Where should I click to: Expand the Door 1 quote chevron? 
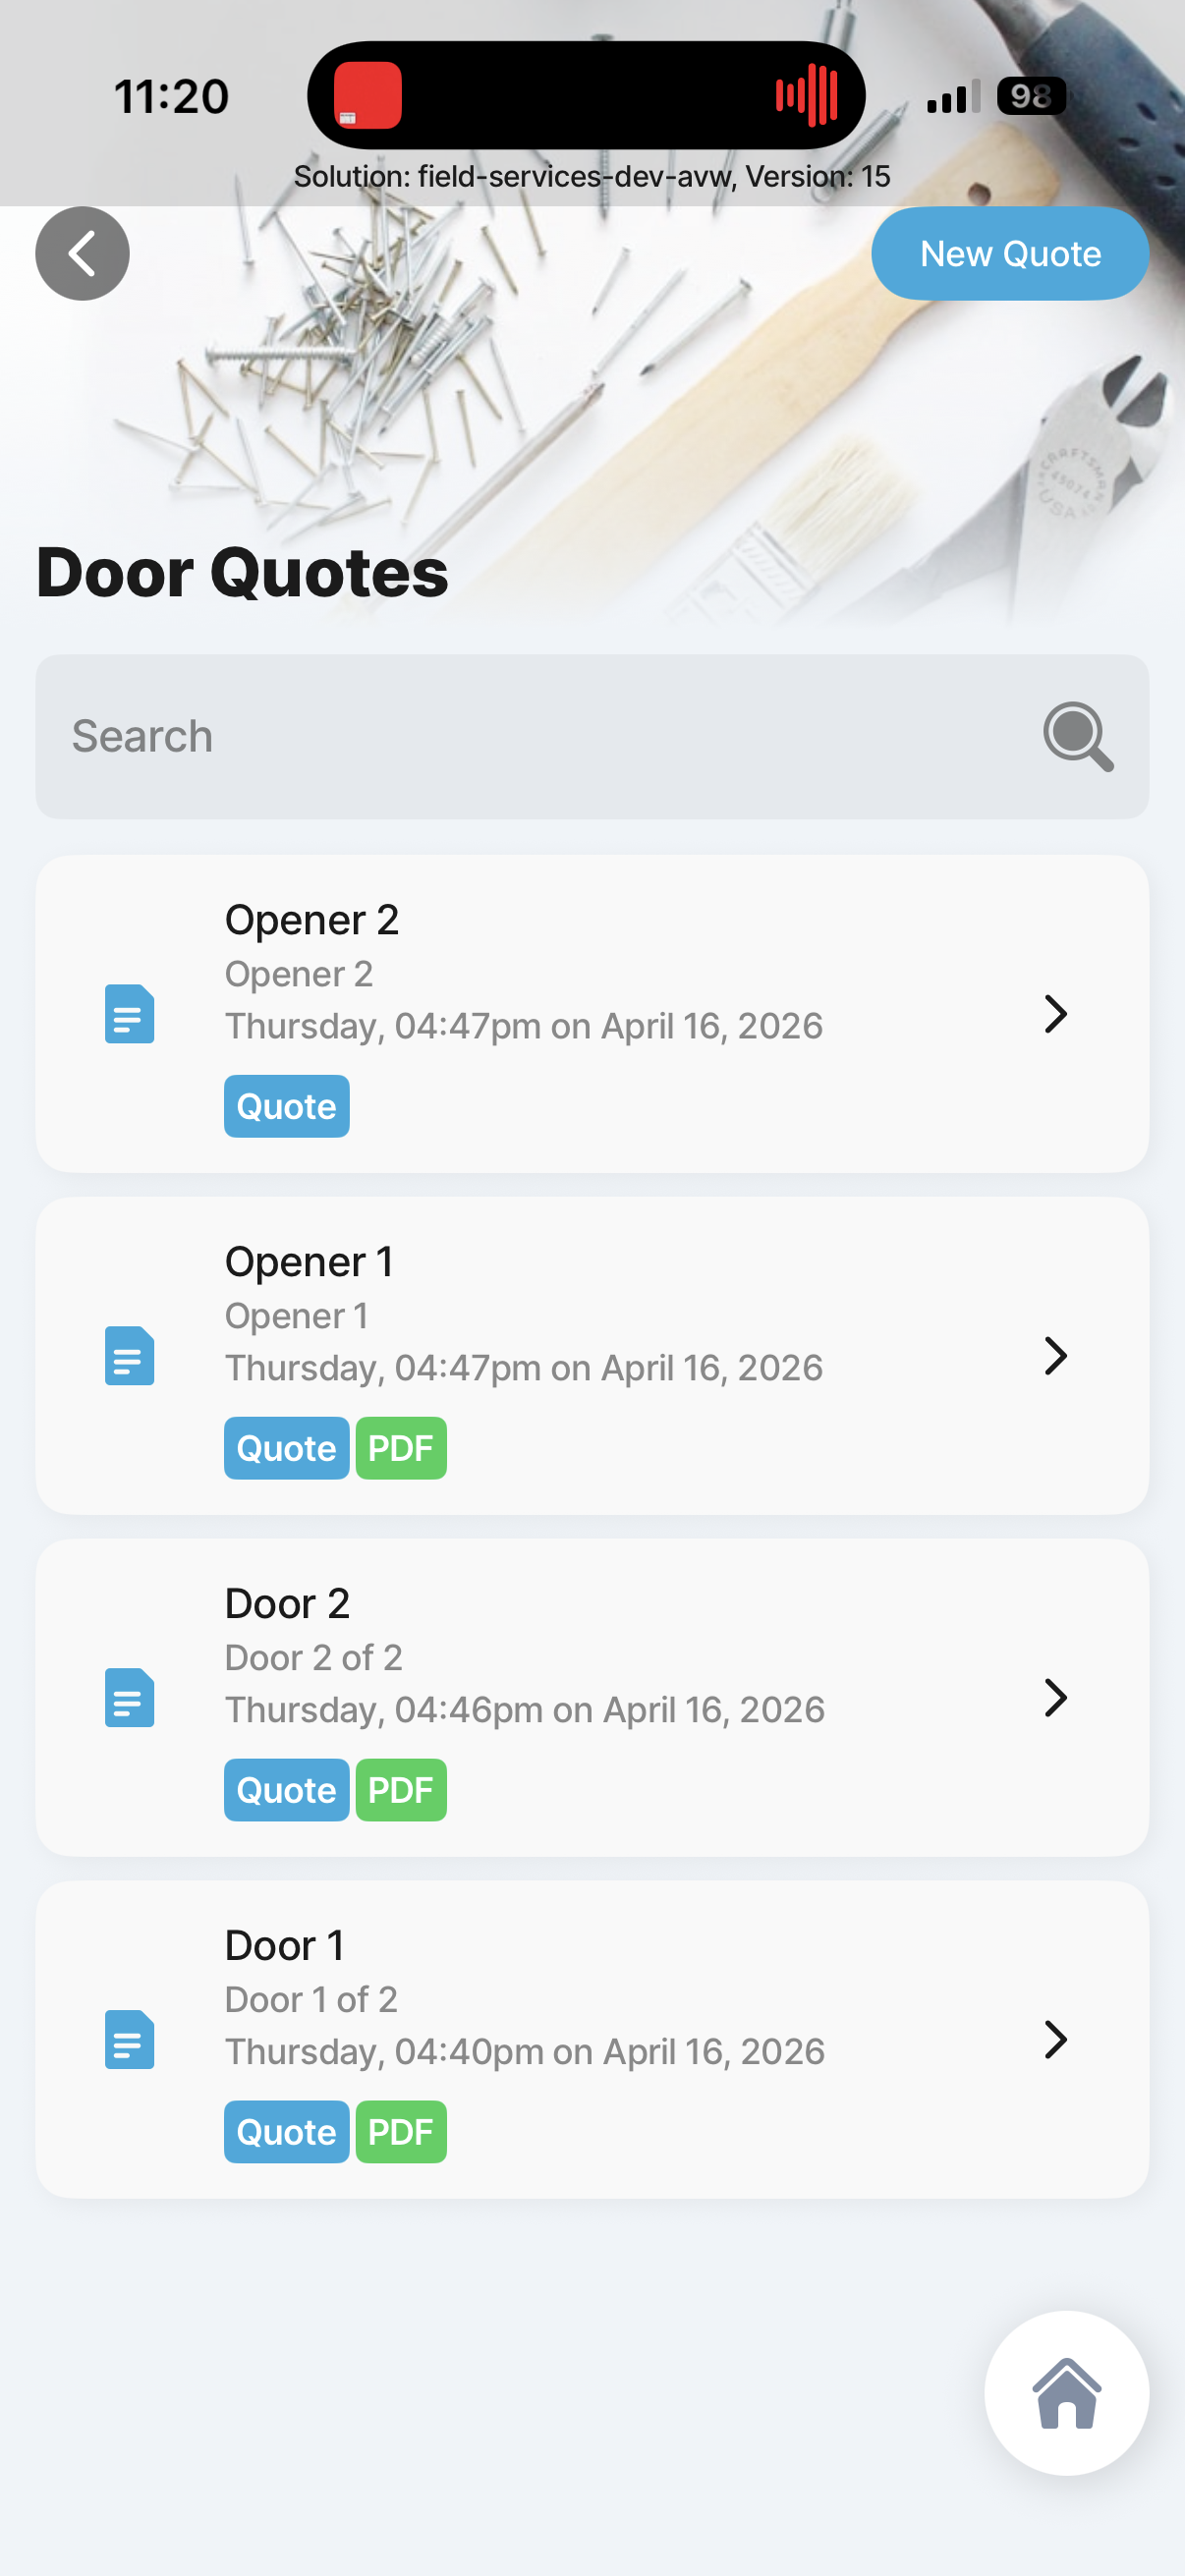coord(1055,2040)
